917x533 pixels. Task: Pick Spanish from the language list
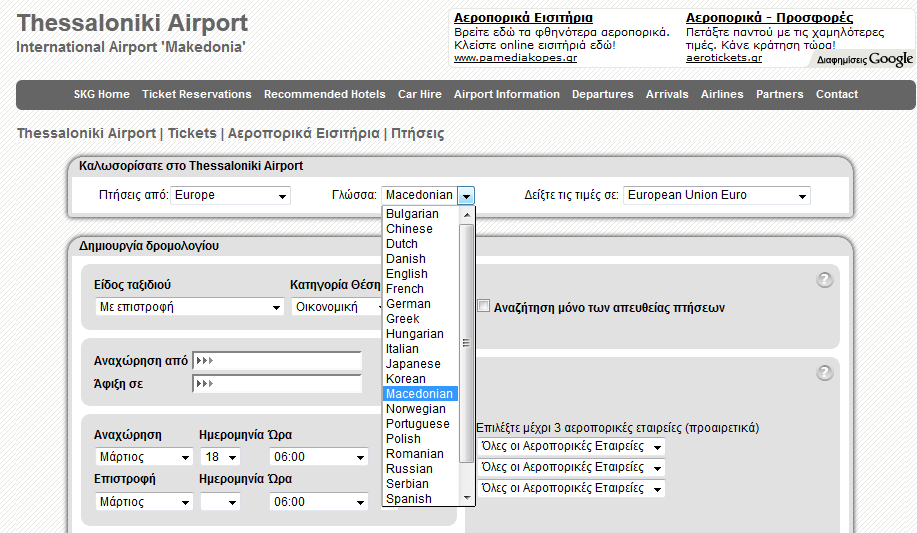click(x=409, y=499)
